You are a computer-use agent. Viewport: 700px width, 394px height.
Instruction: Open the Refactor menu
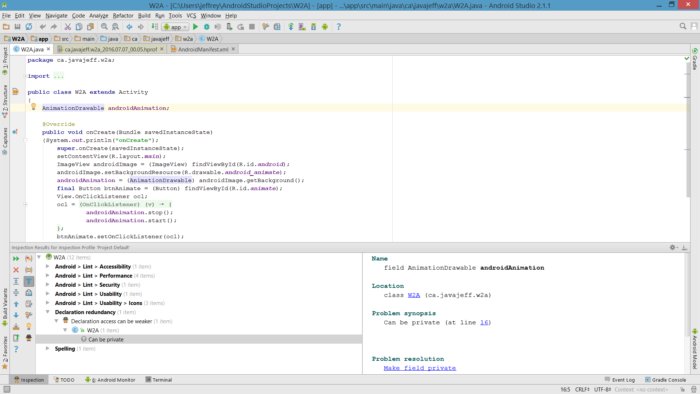coord(123,16)
